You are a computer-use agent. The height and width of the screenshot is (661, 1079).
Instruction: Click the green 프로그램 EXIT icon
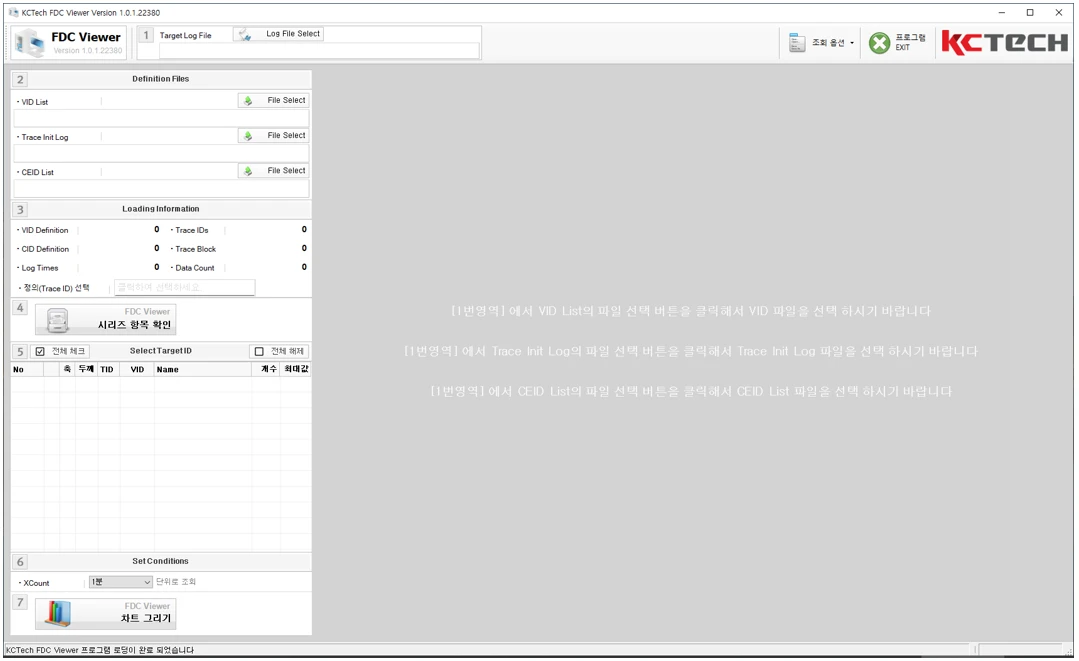click(879, 43)
